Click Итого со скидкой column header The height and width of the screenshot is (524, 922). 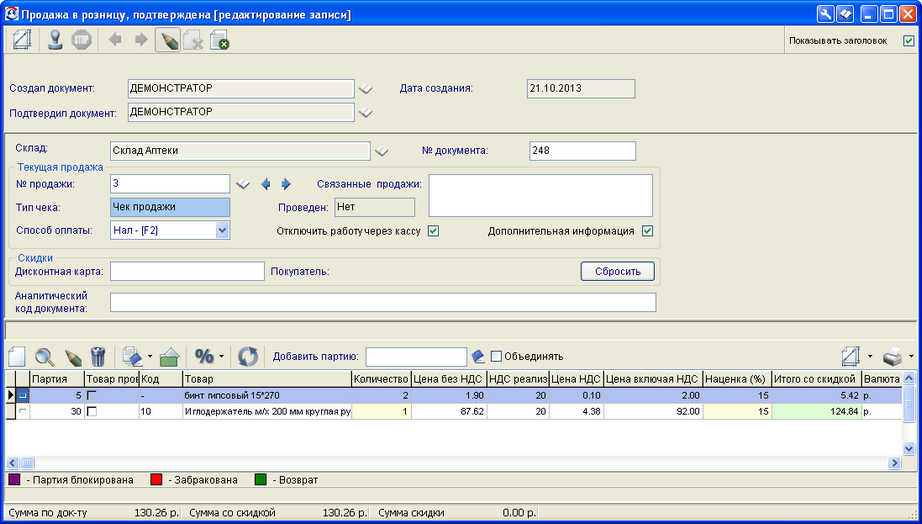tap(816, 379)
